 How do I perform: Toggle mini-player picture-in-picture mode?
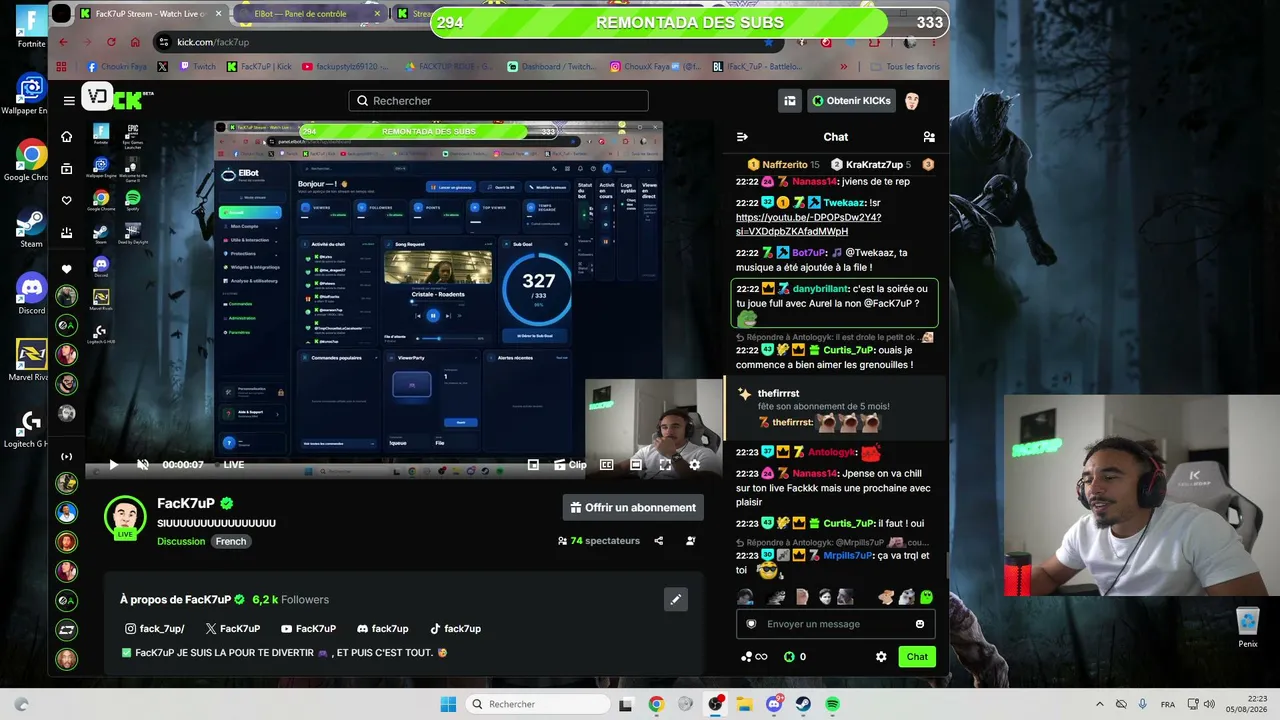(533, 464)
